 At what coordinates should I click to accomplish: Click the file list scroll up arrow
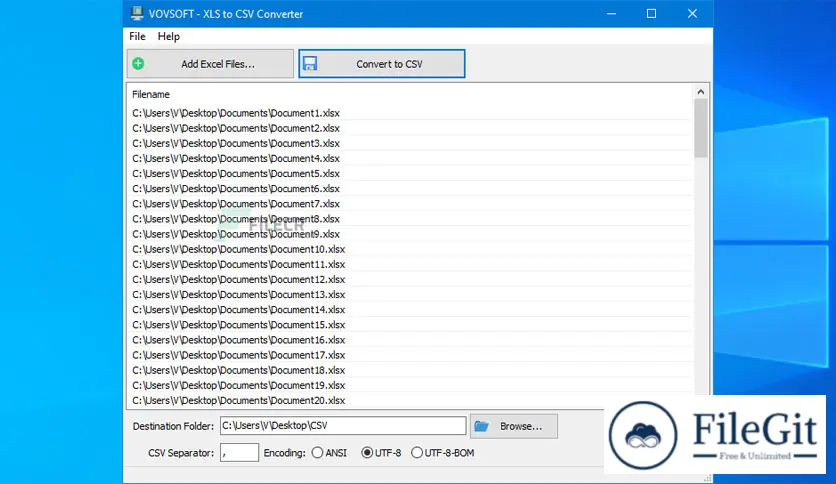(701, 92)
